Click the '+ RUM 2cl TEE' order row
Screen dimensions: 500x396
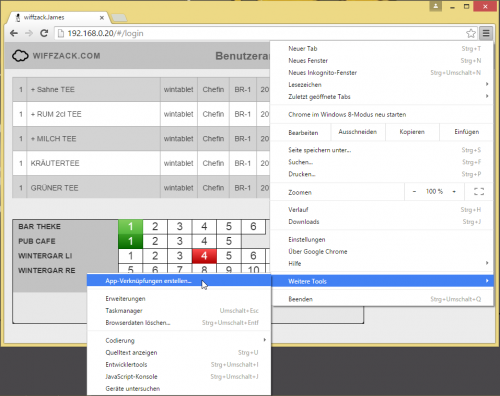click(141, 114)
